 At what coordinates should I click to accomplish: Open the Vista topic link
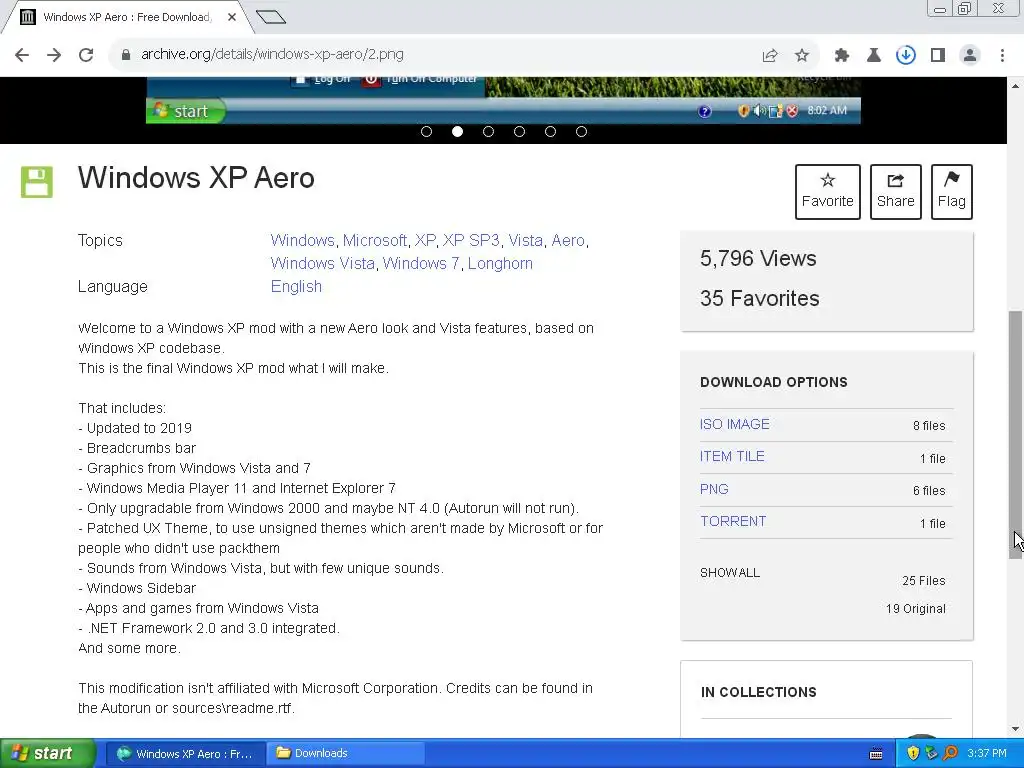(x=526, y=240)
